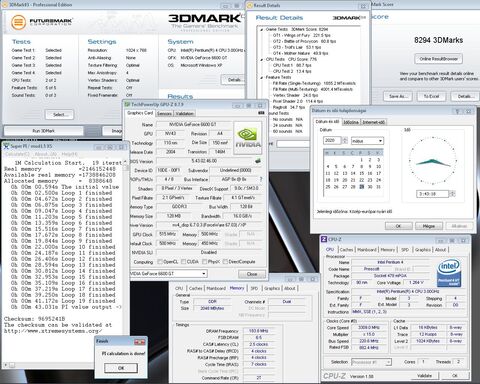Image resolution: width=480 pixels, height=384 pixels.
Task: Click the time spinner beside the time field
Action: [x=452, y=194]
